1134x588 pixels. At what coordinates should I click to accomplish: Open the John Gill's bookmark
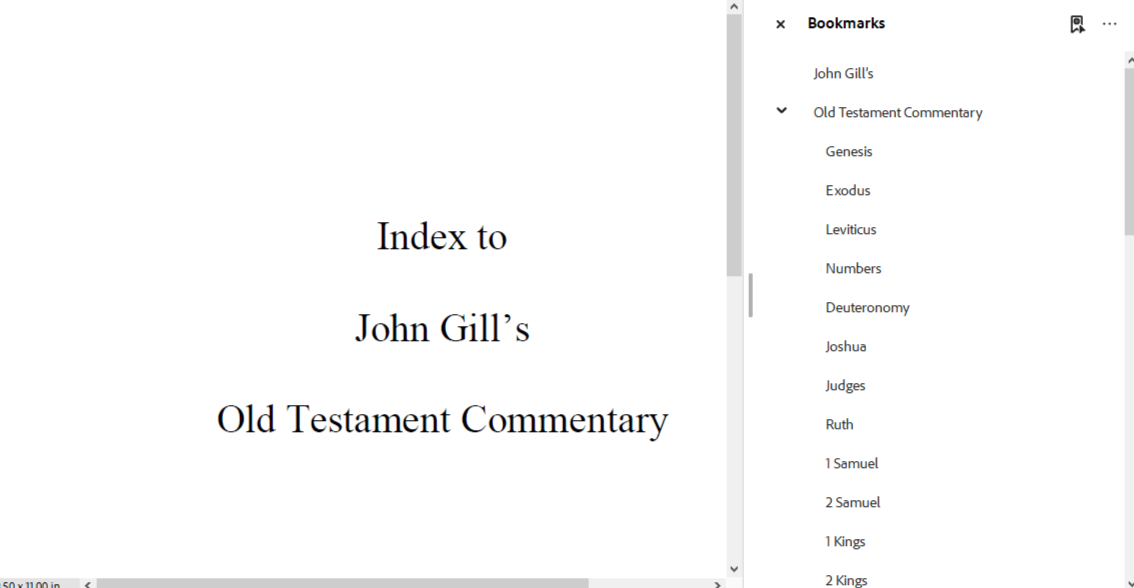[x=843, y=73]
